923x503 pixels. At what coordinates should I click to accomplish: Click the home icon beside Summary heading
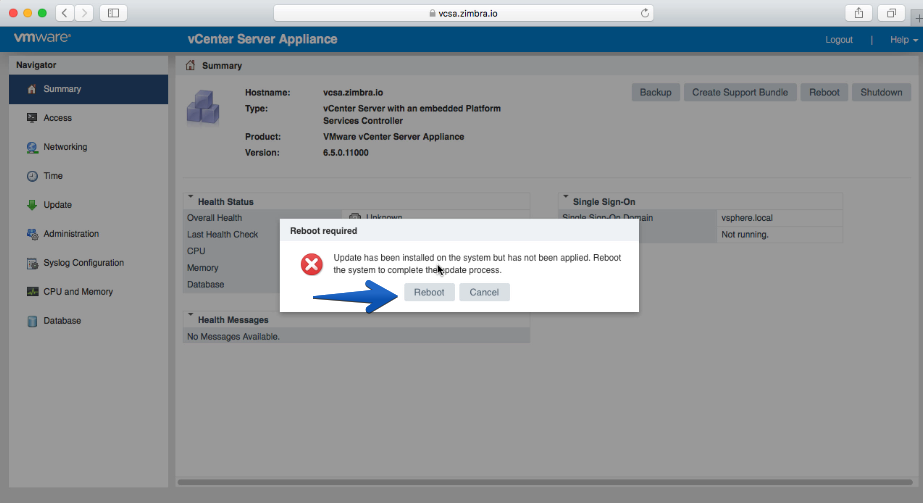pos(190,65)
